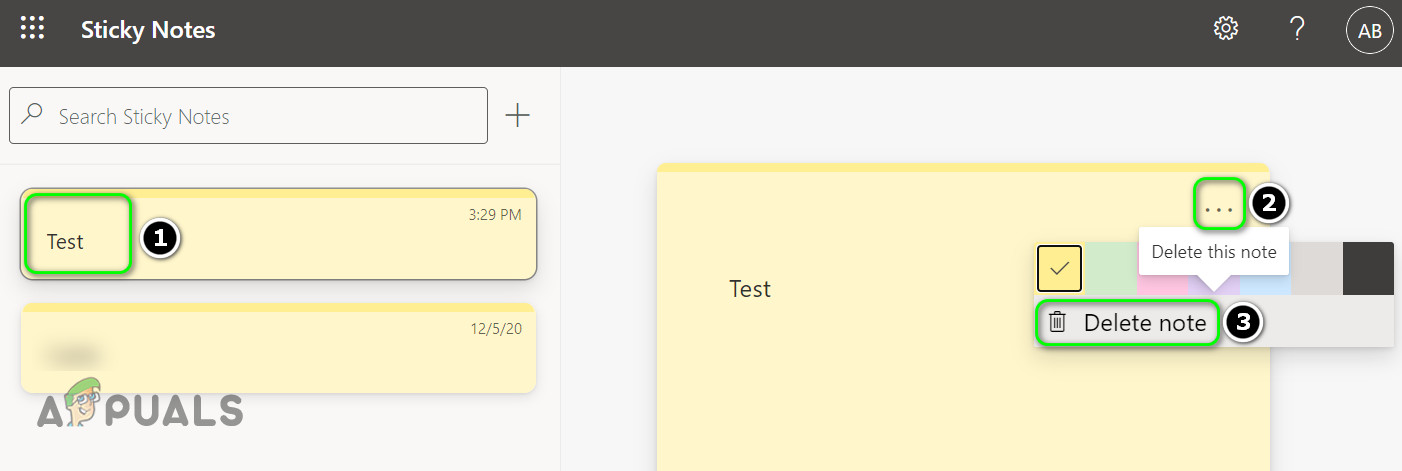Choose the Delete note menu entry
The width and height of the screenshot is (1402, 471).
click(x=1144, y=322)
